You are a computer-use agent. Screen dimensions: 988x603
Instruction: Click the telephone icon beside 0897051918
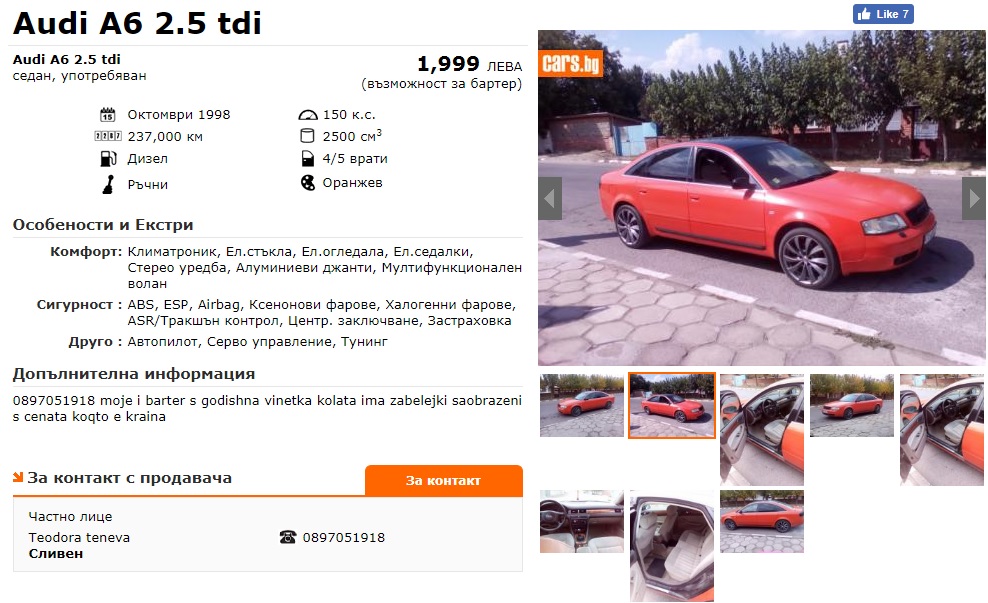click(288, 537)
